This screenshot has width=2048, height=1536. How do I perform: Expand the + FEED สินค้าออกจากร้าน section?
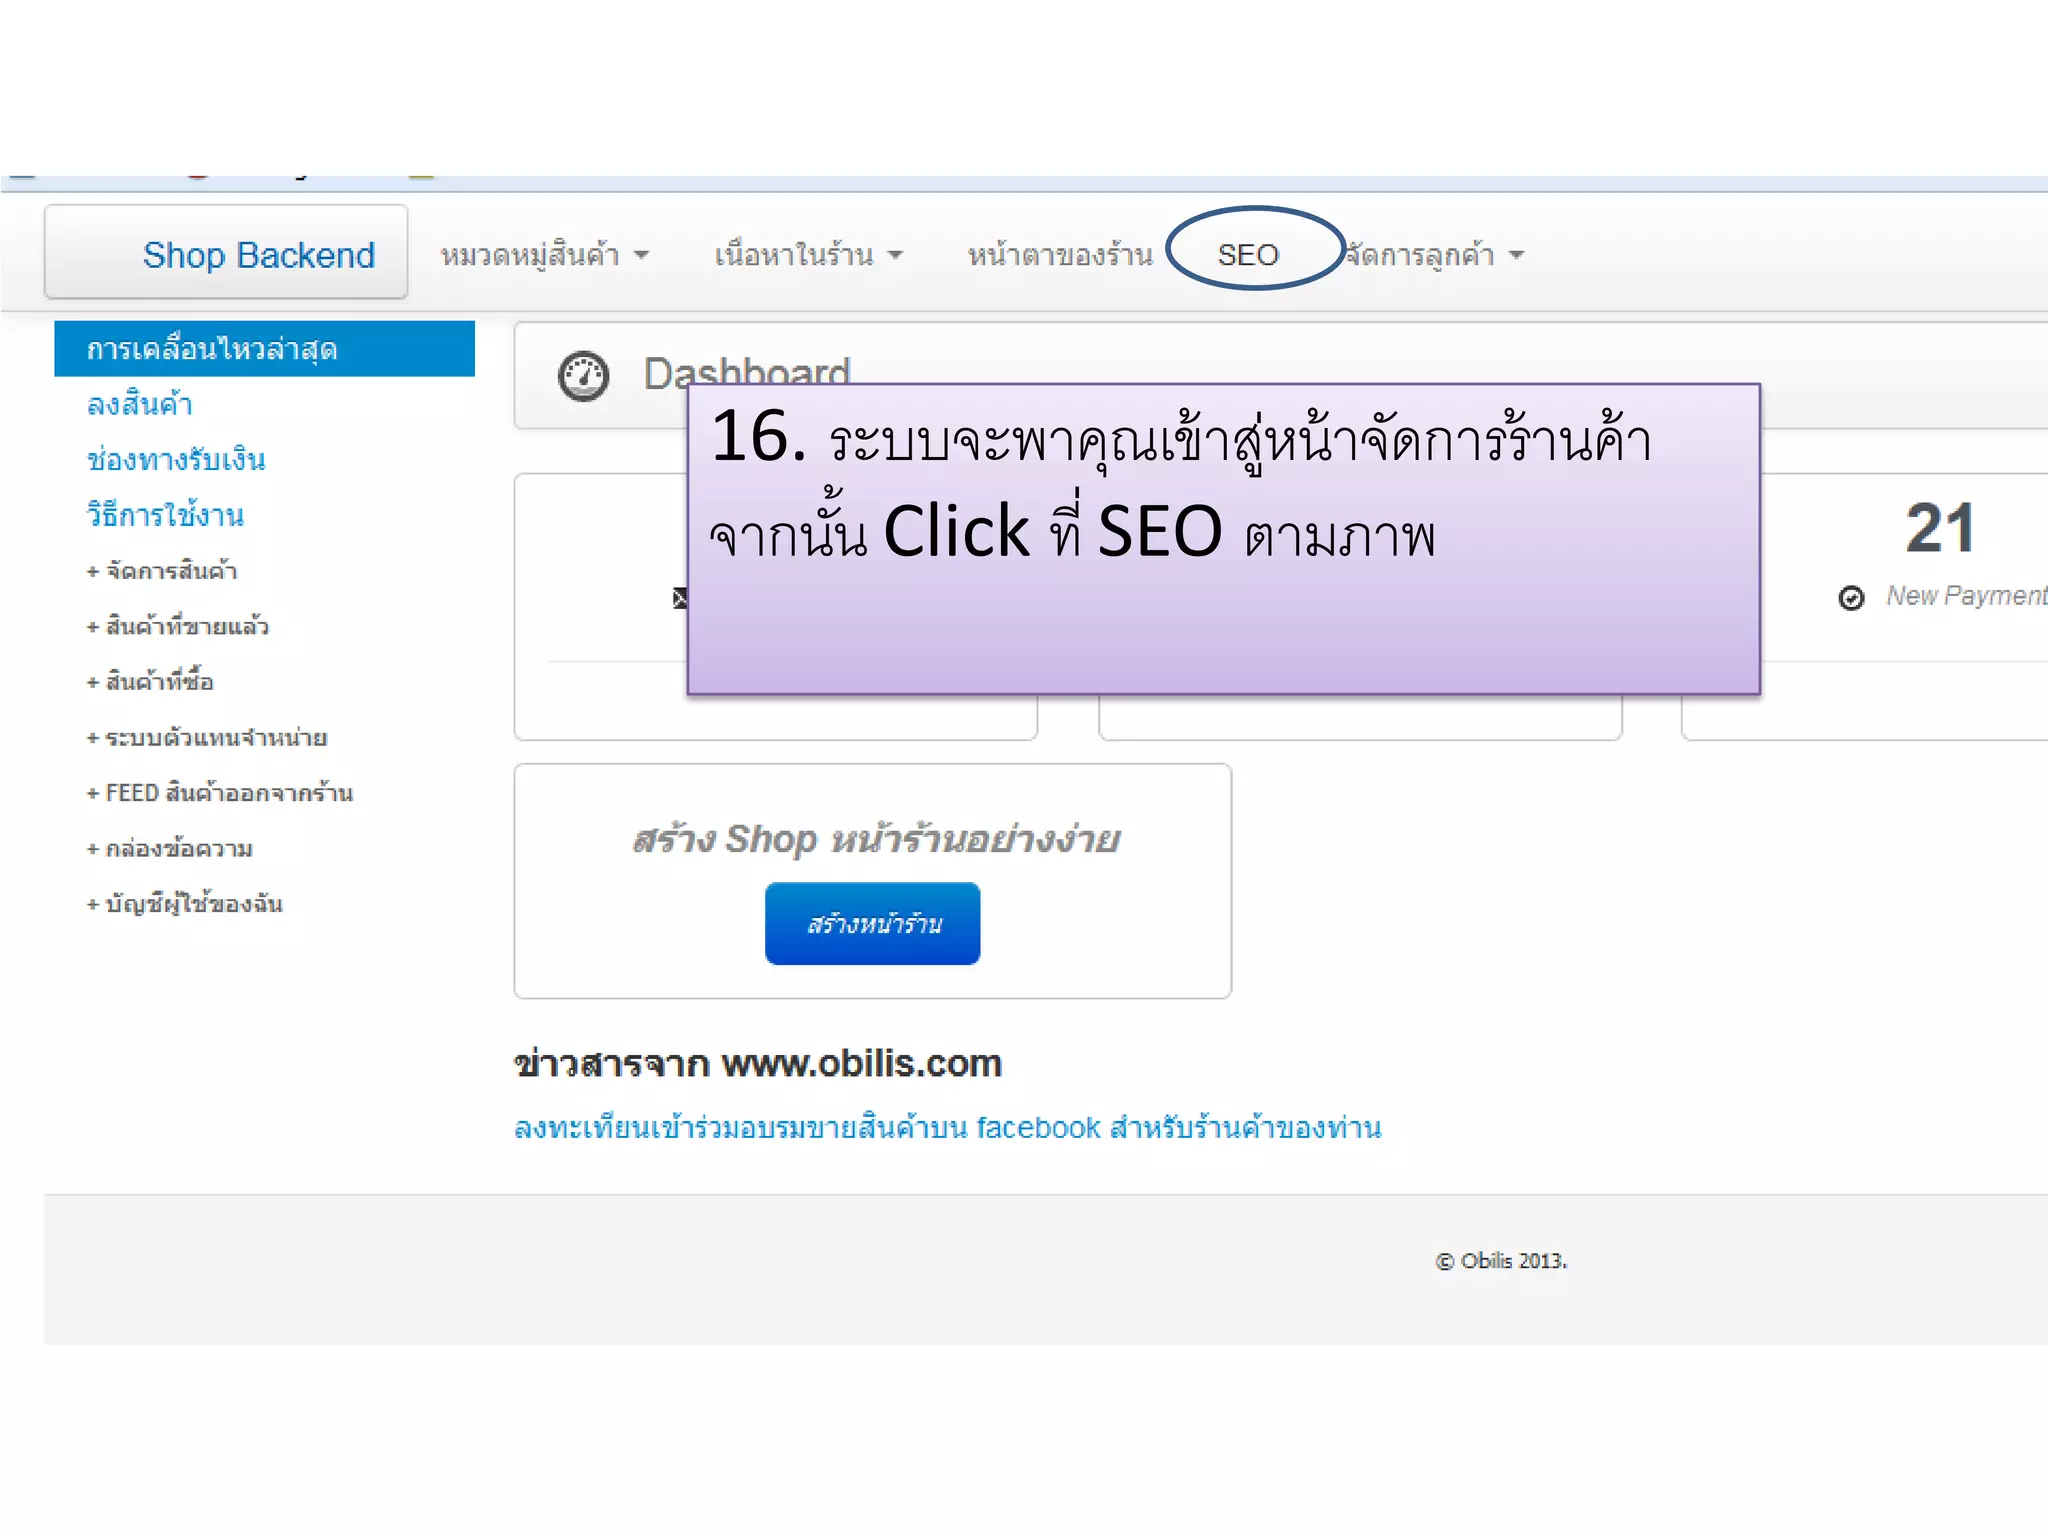click(x=220, y=793)
